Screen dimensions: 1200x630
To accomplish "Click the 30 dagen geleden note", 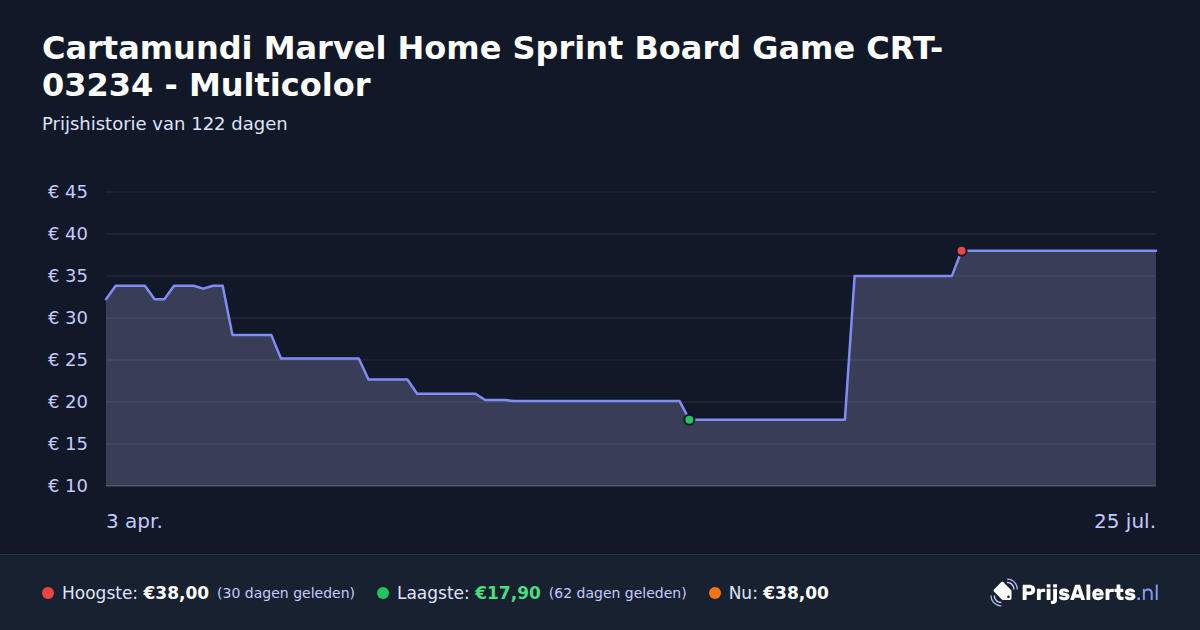I will (286, 593).
